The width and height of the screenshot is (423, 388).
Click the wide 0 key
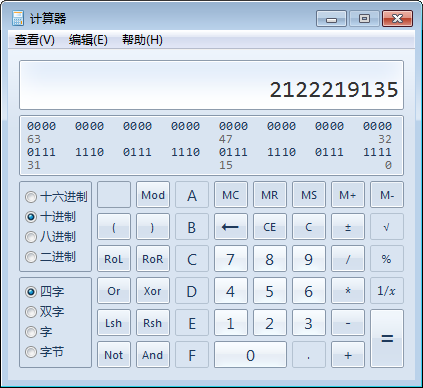click(x=250, y=355)
